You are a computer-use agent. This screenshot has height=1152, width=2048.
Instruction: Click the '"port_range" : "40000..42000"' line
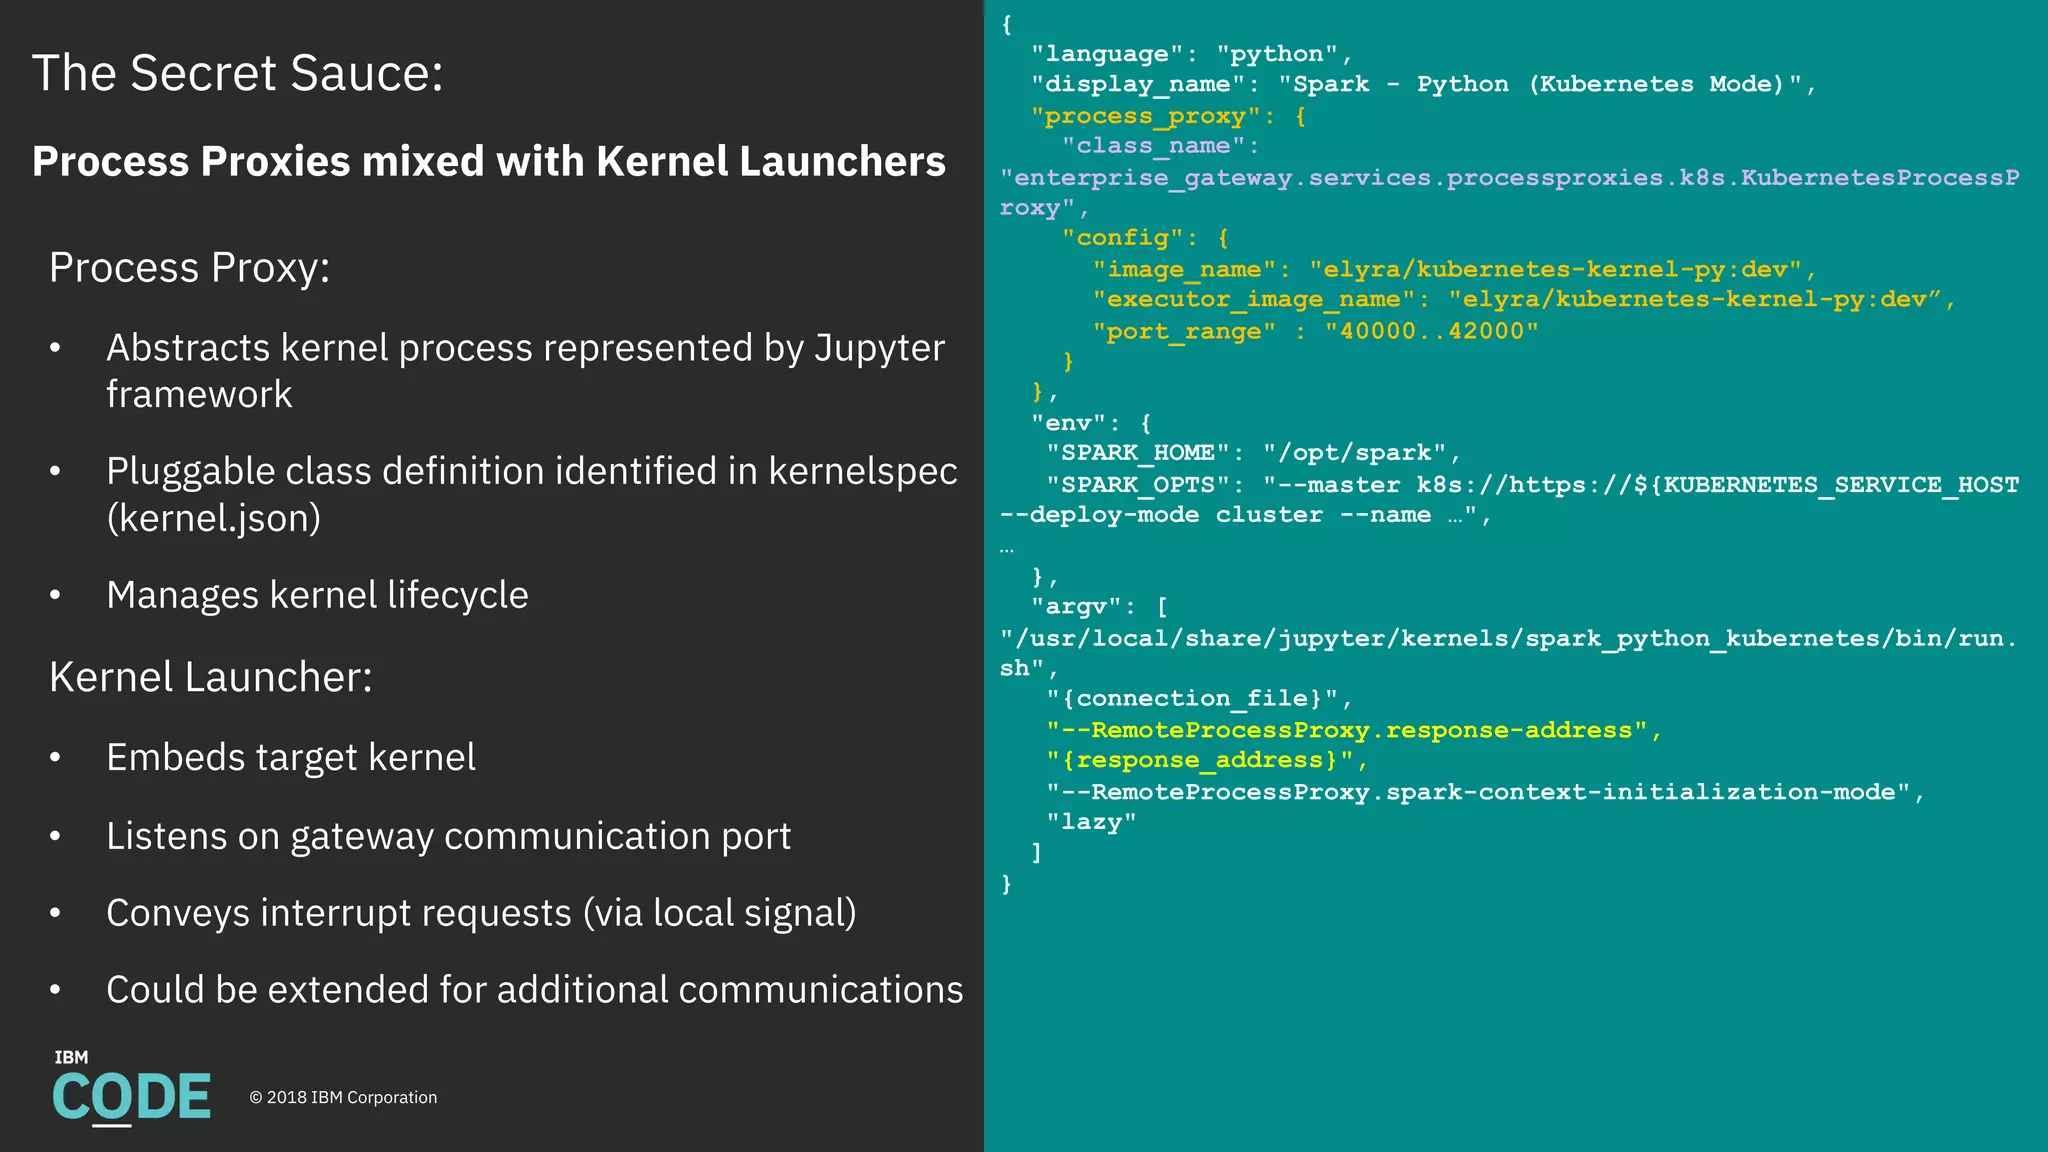pyautogui.click(x=1315, y=331)
